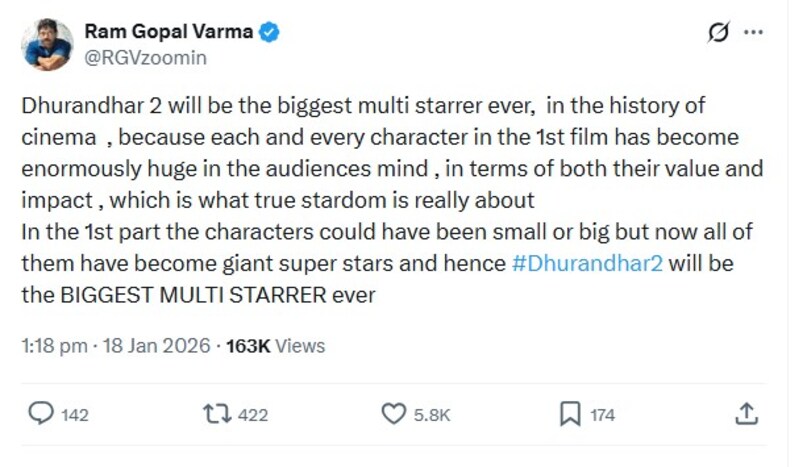Like the post with the heart icon
Viewport: 807px width, 467px height.
coord(394,414)
